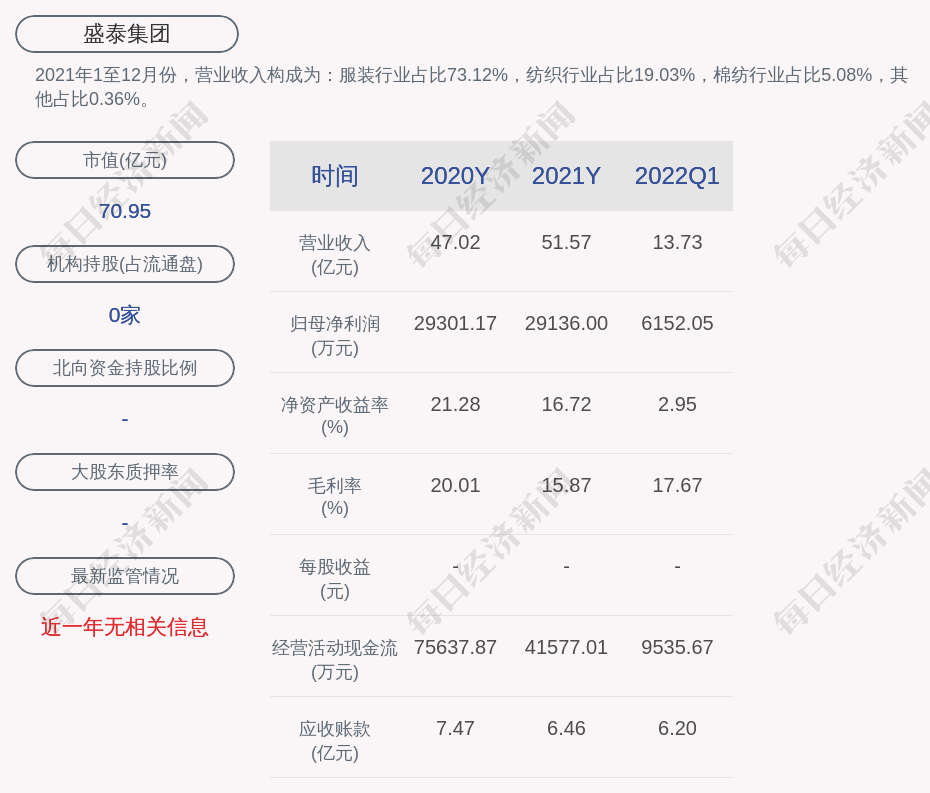Select gross margin value 20.01
Screen dimensions: 930x793
455,485
